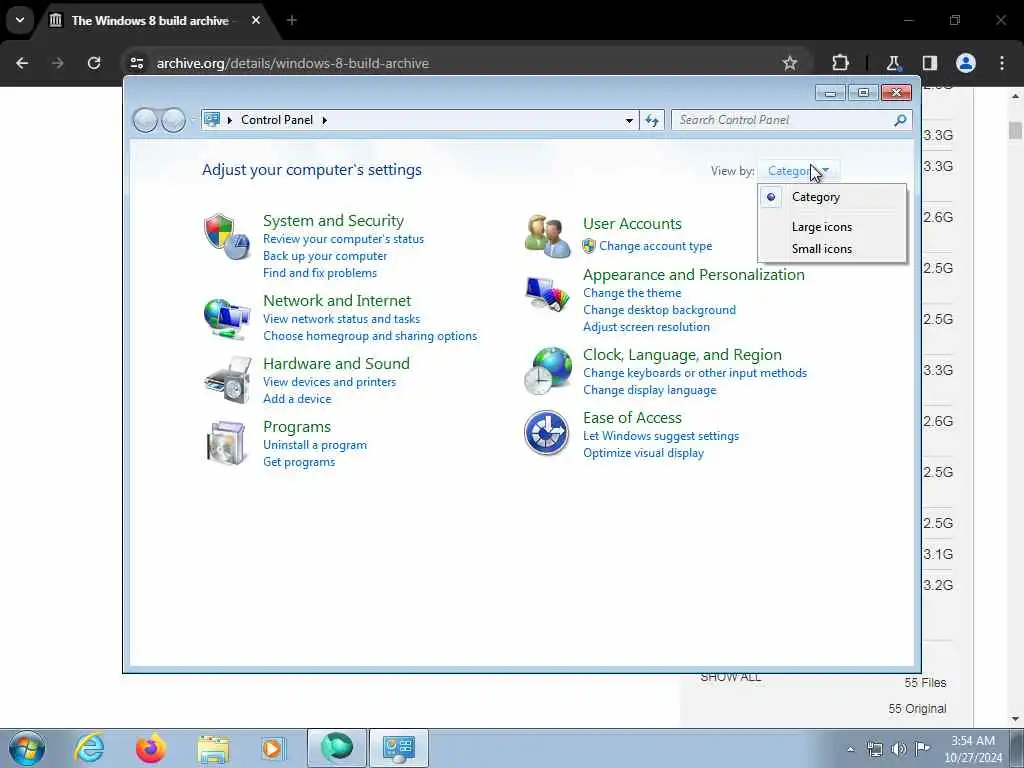Click the Control Panel taskbar button
This screenshot has width=1024, height=768.
click(398, 748)
